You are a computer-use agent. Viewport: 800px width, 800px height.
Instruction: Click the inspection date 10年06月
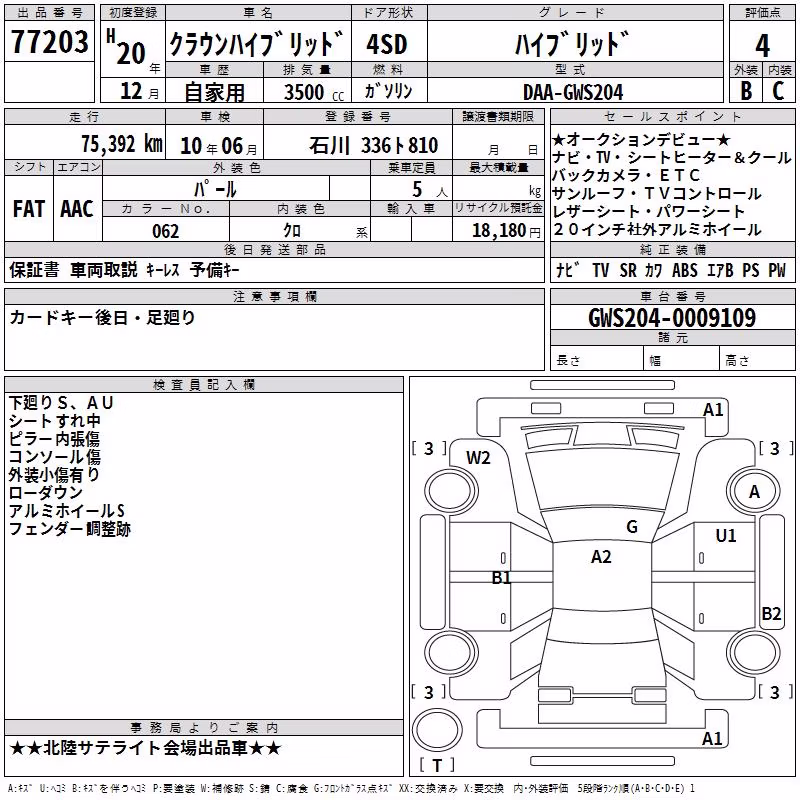[x=219, y=146]
